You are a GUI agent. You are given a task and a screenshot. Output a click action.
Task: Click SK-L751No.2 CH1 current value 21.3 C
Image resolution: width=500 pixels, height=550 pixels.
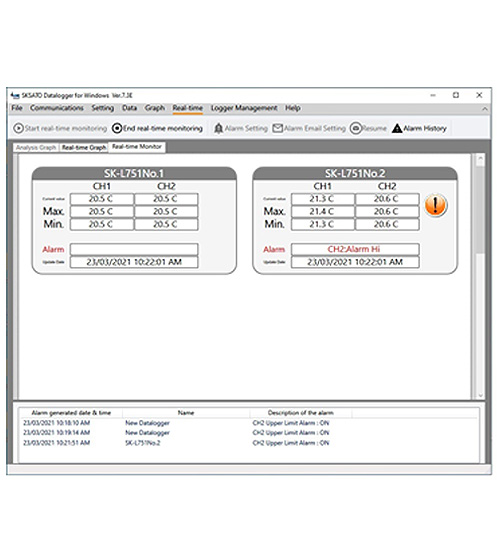click(323, 199)
